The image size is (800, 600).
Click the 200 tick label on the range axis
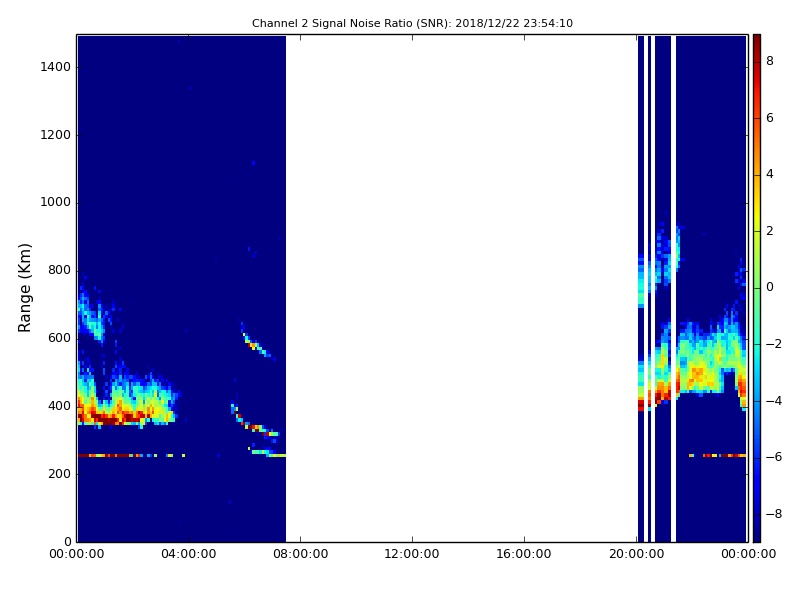tap(59, 474)
